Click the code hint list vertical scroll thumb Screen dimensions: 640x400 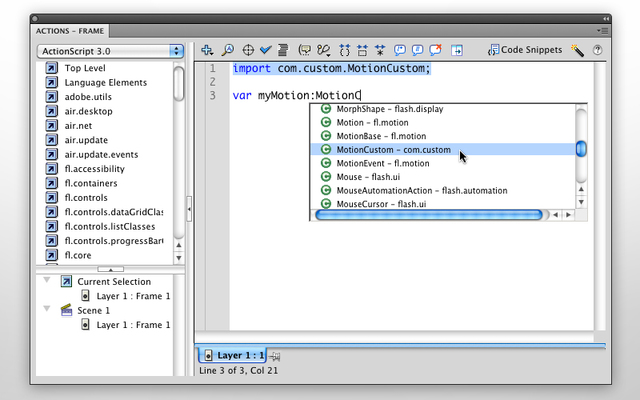[x=581, y=149]
